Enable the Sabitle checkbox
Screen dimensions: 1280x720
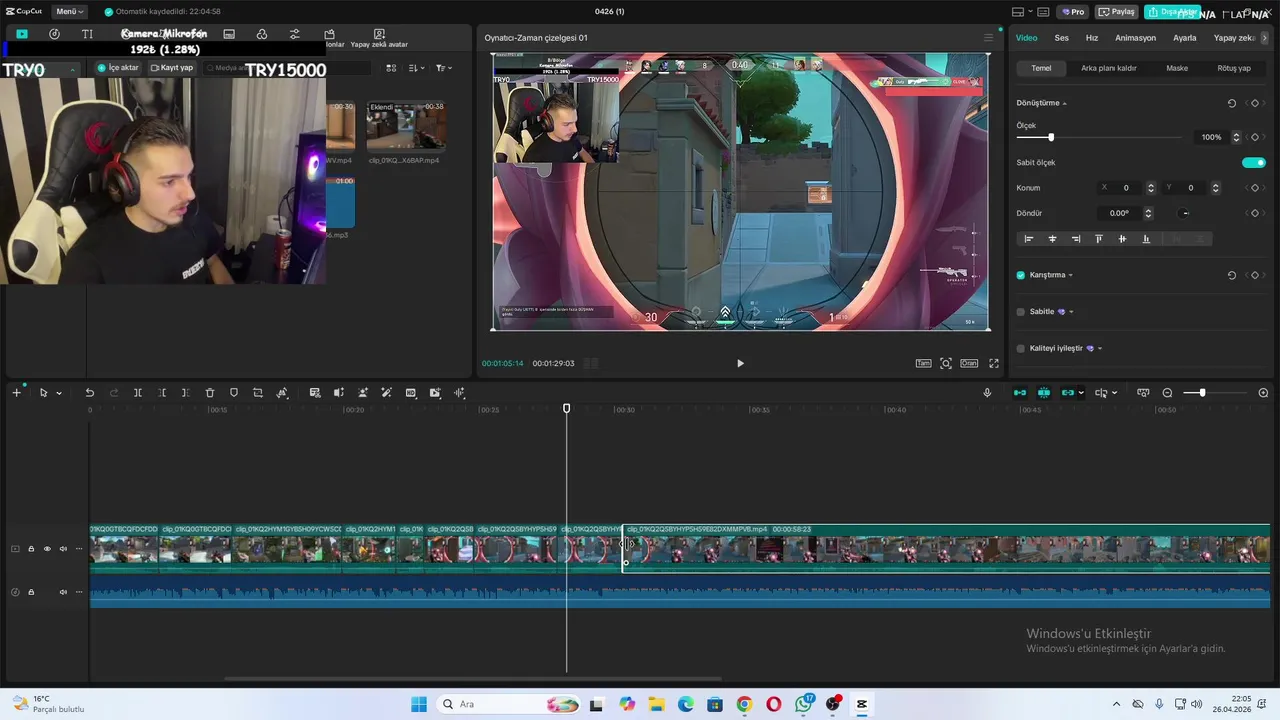coord(1021,312)
